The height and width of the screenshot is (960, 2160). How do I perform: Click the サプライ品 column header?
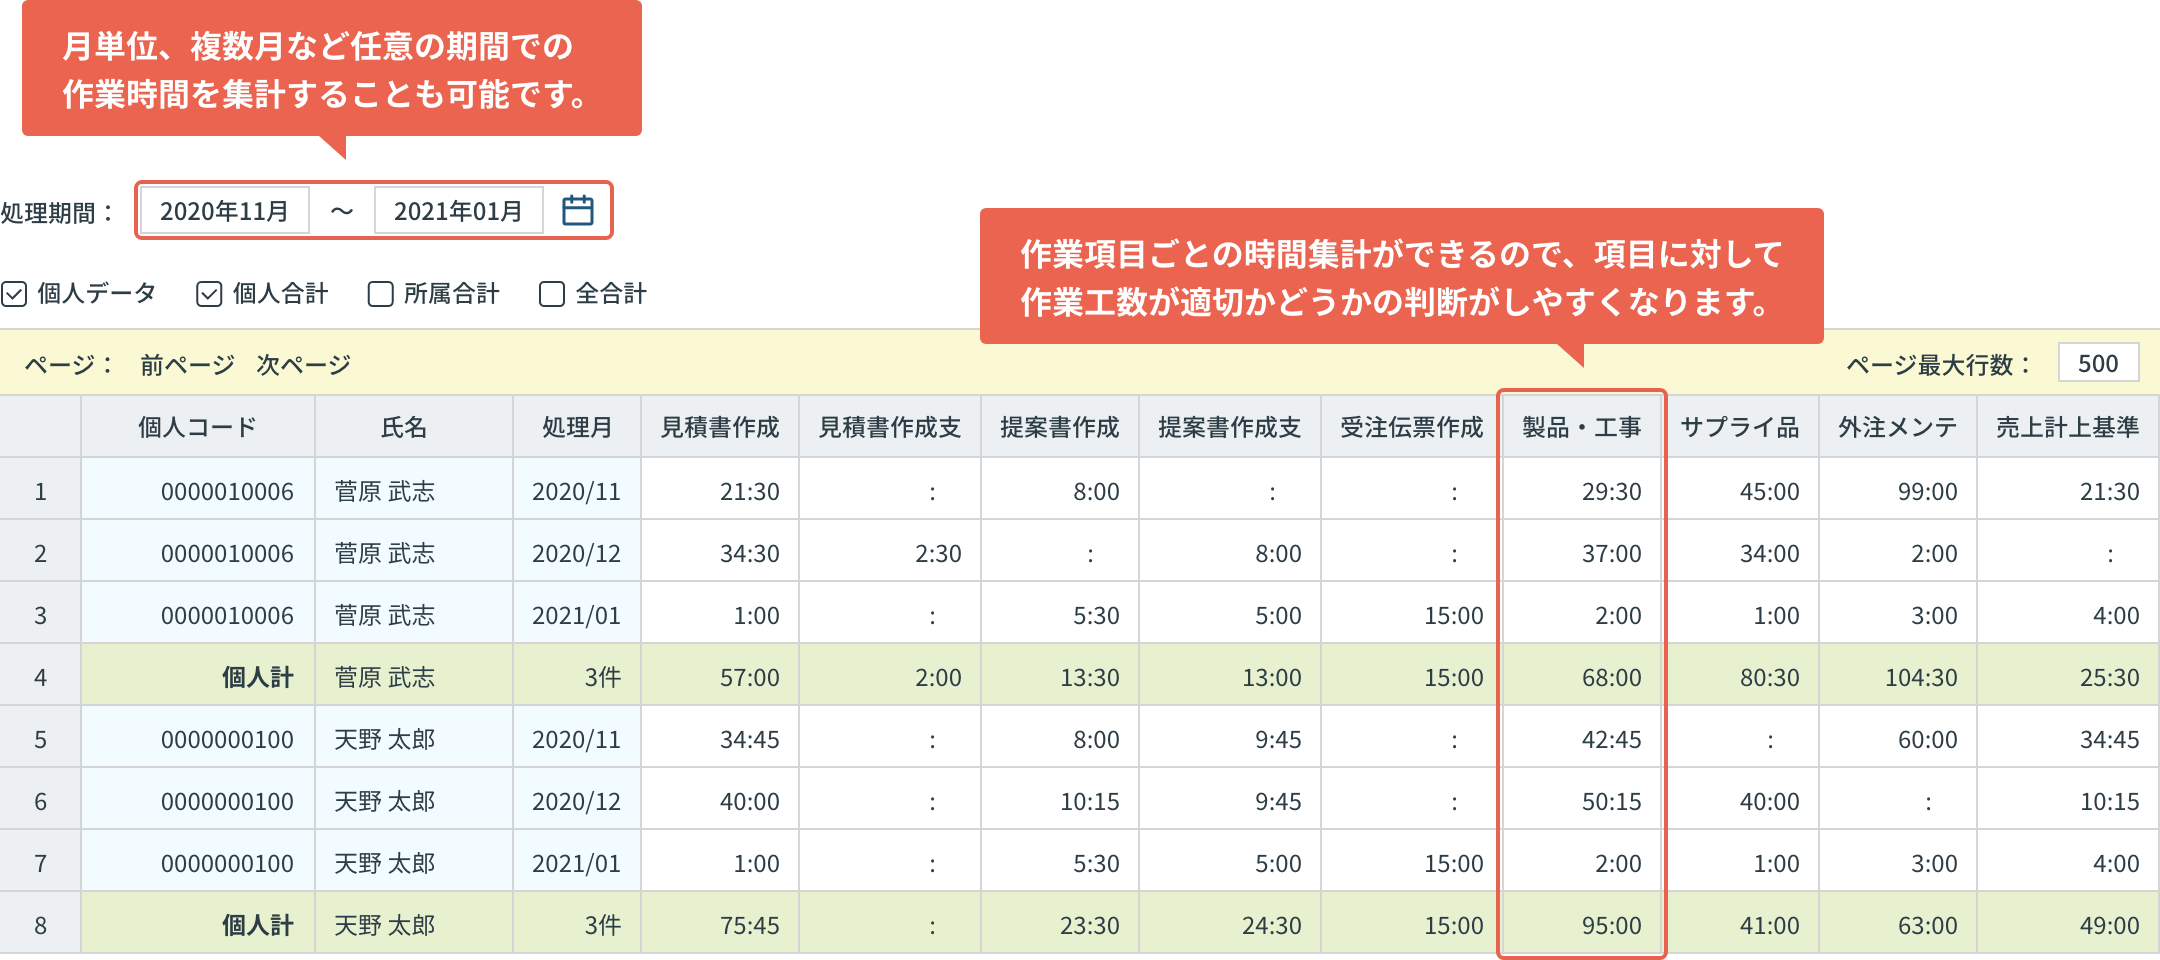coord(1740,427)
